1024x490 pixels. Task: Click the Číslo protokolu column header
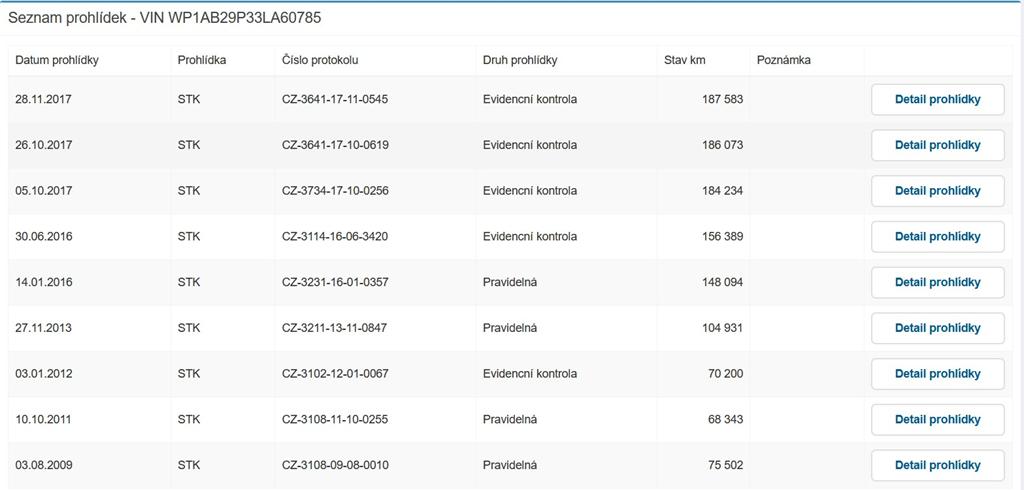(x=320, y=60)
